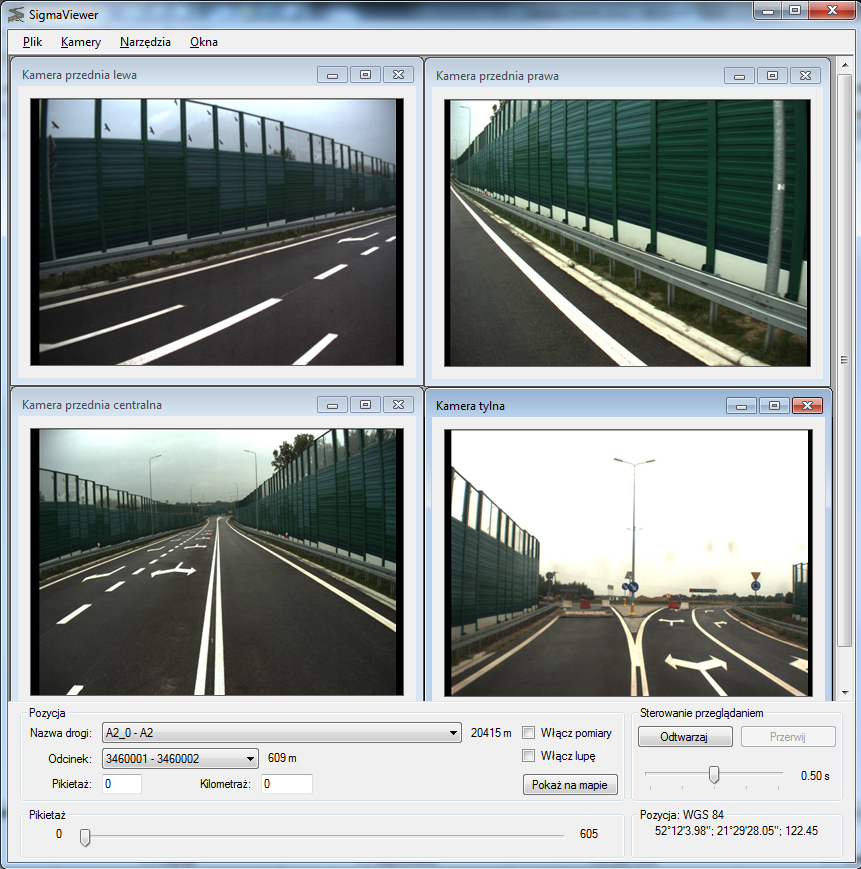Open the Odcinek segment dropdown

click(250, 758)
